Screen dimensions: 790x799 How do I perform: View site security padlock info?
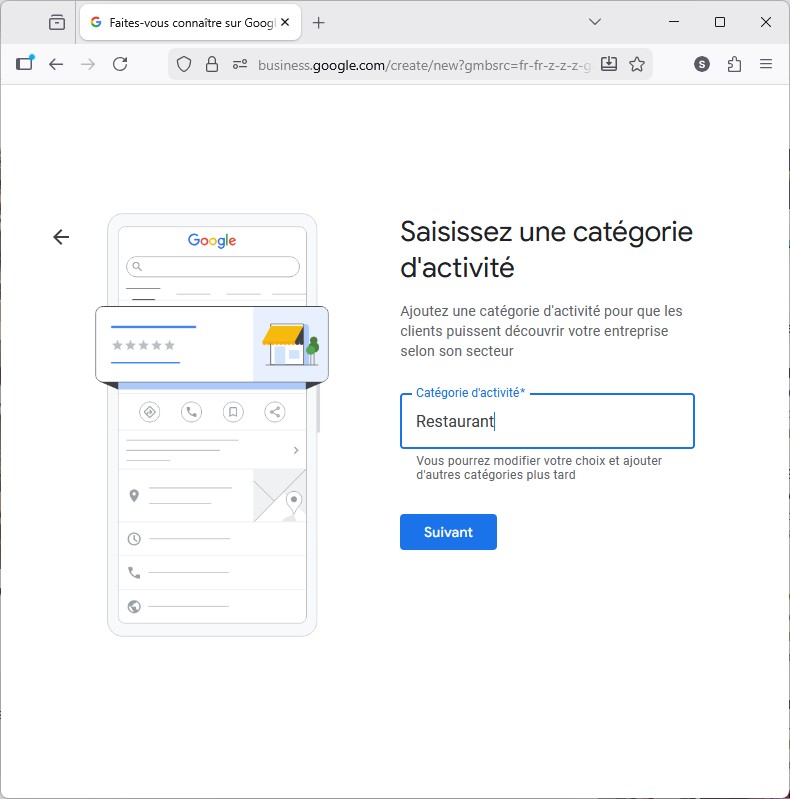[212, 64]
